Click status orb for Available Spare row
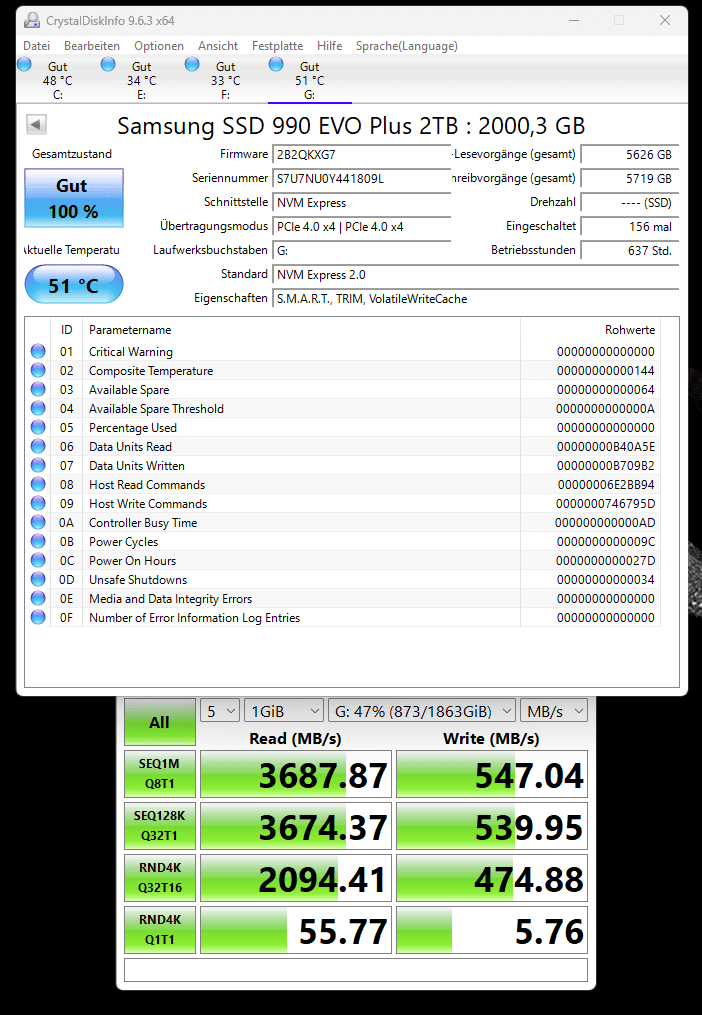702x1015 pixels. click(x=38, y=389)
